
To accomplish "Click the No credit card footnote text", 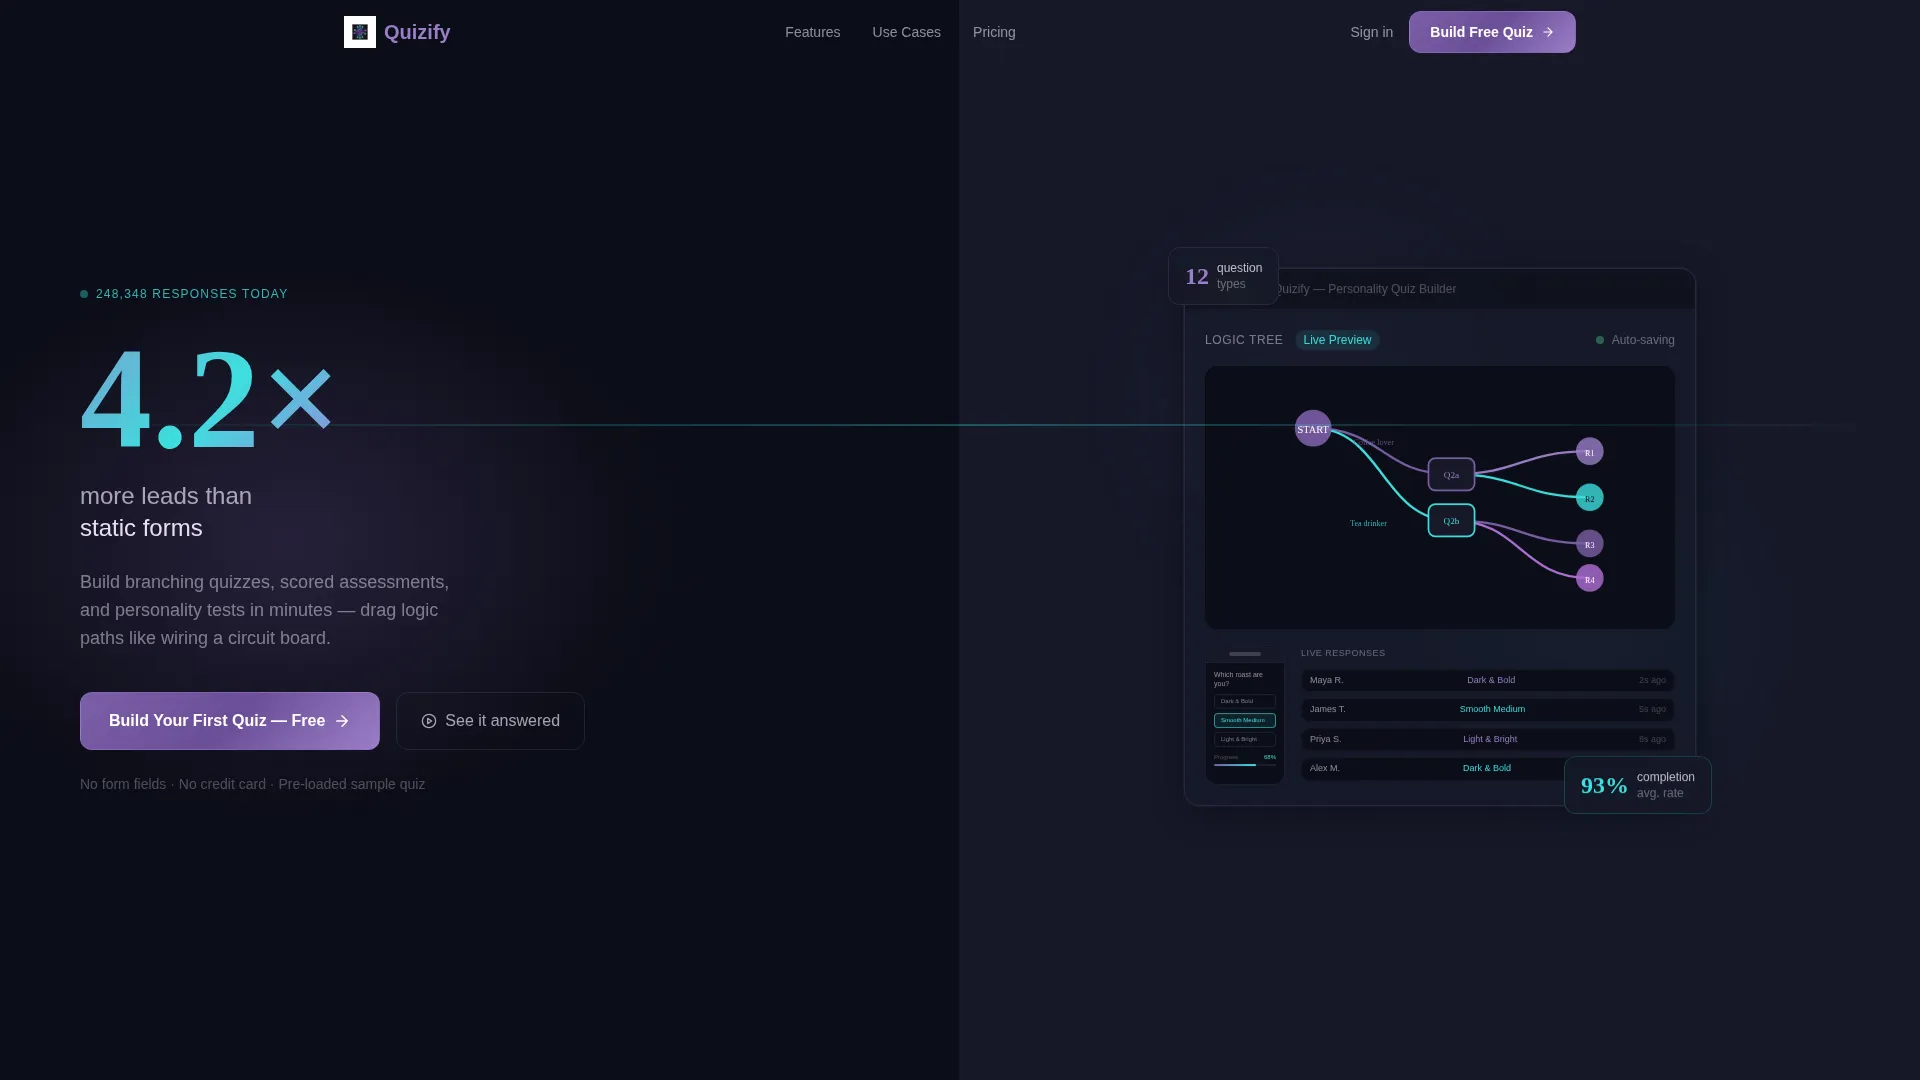I will [x=222, y=784].
